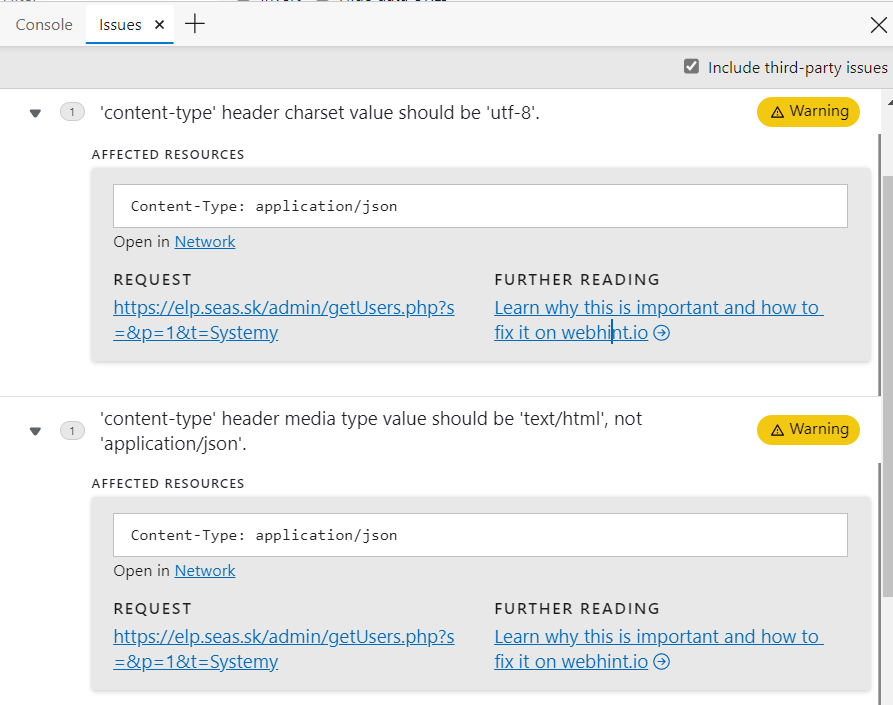This screenshot has height=705, width=893.
Task: Click Warning badge on charset issue
Action: coord(808,112)
